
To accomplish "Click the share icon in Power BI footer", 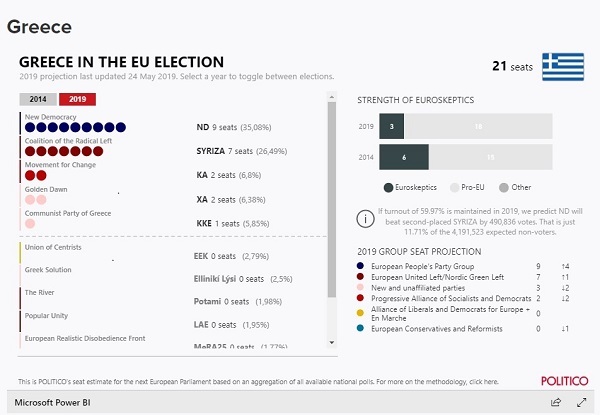I will 555,402.
